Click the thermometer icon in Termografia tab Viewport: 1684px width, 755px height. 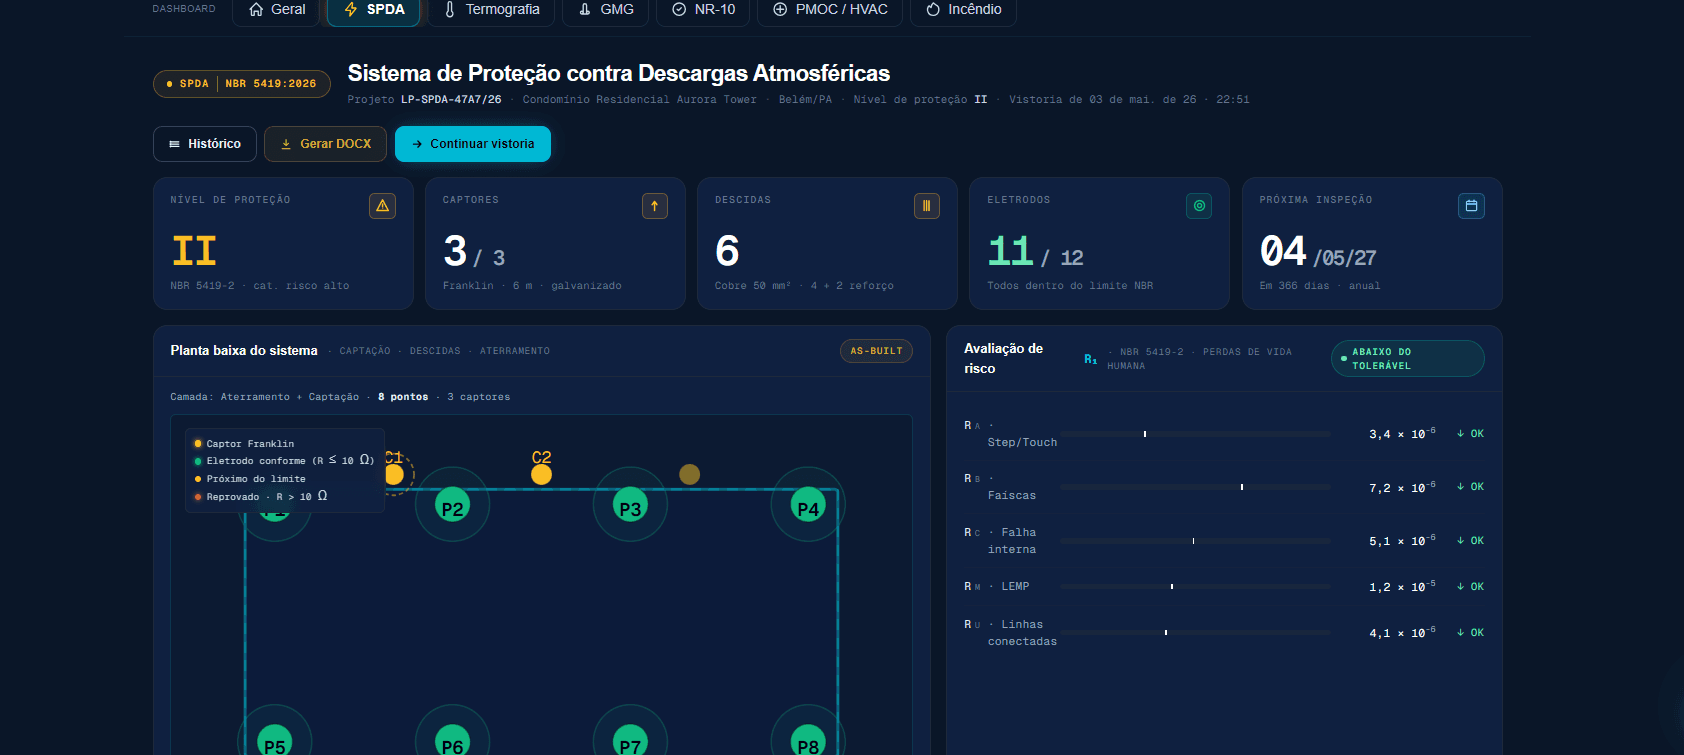450,9
